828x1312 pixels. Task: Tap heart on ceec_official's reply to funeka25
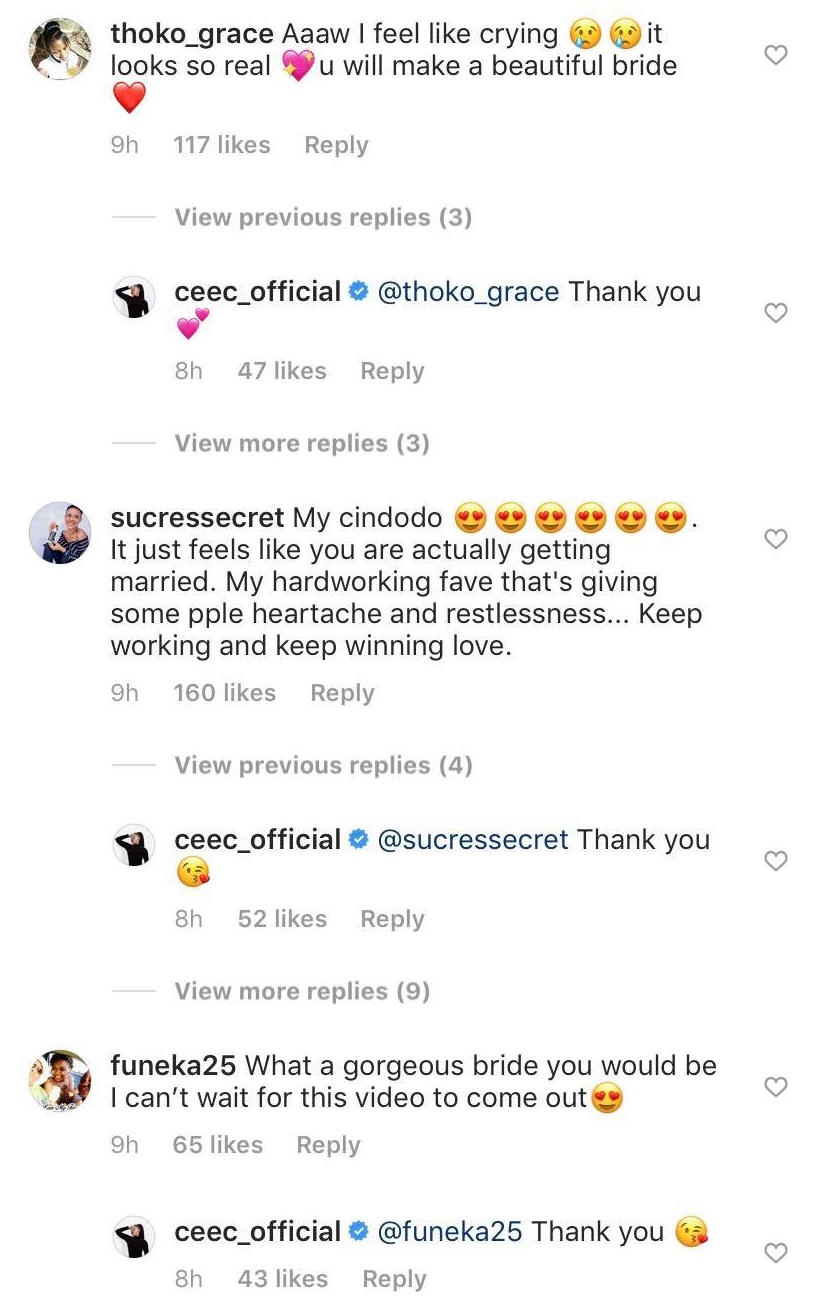coord(776,1253)
